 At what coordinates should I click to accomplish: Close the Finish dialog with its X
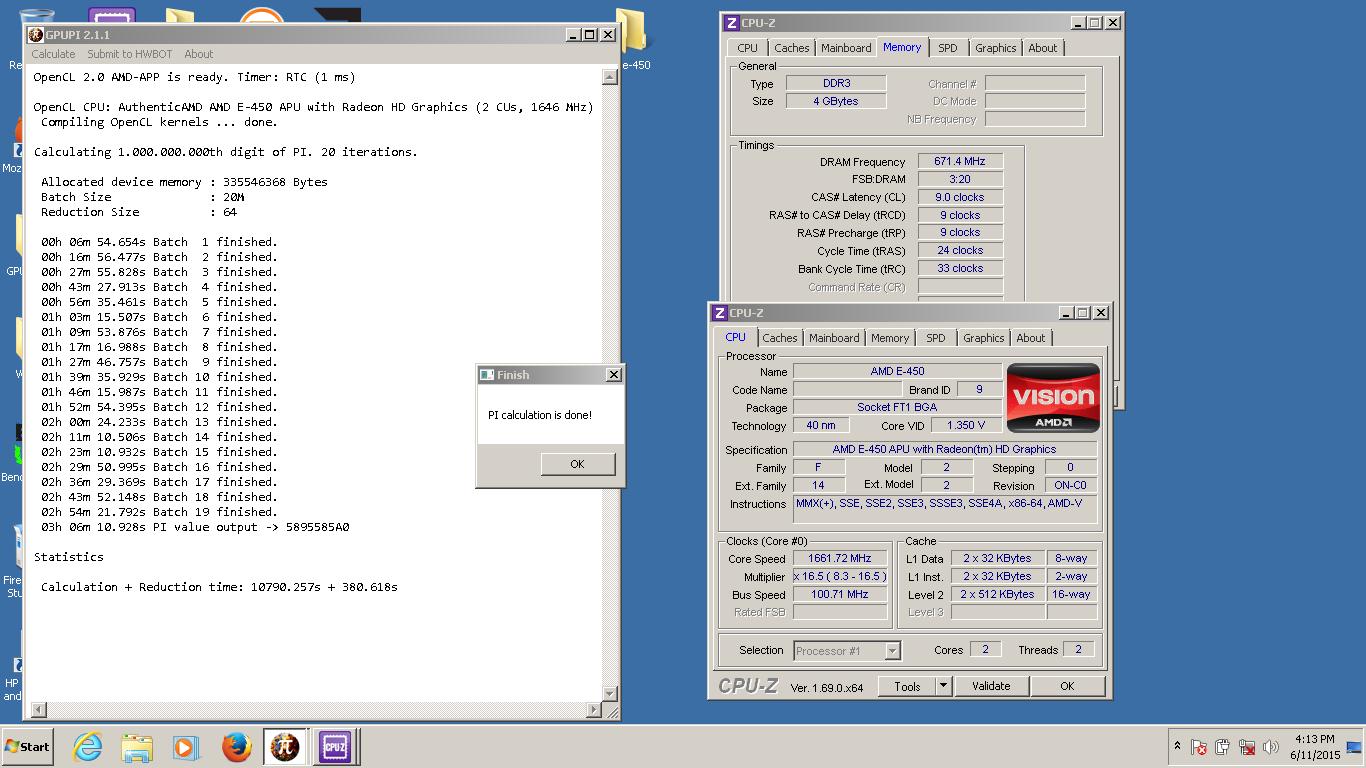[x=614, y=375]
